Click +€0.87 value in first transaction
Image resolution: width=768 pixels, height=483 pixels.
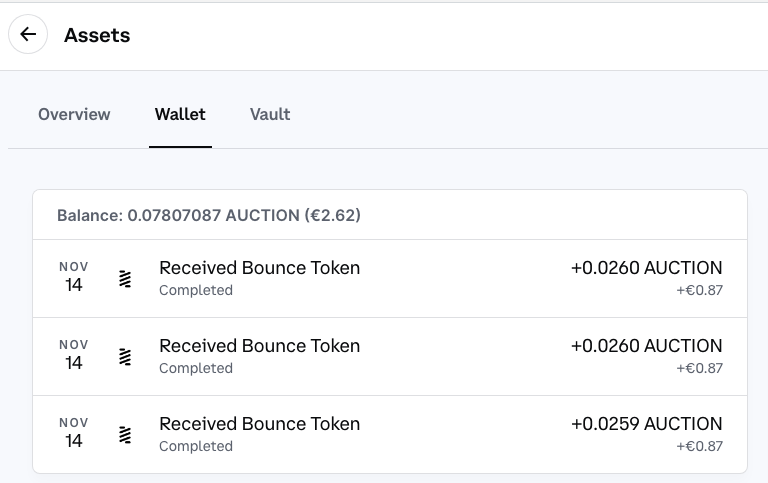tap(699, 290)
